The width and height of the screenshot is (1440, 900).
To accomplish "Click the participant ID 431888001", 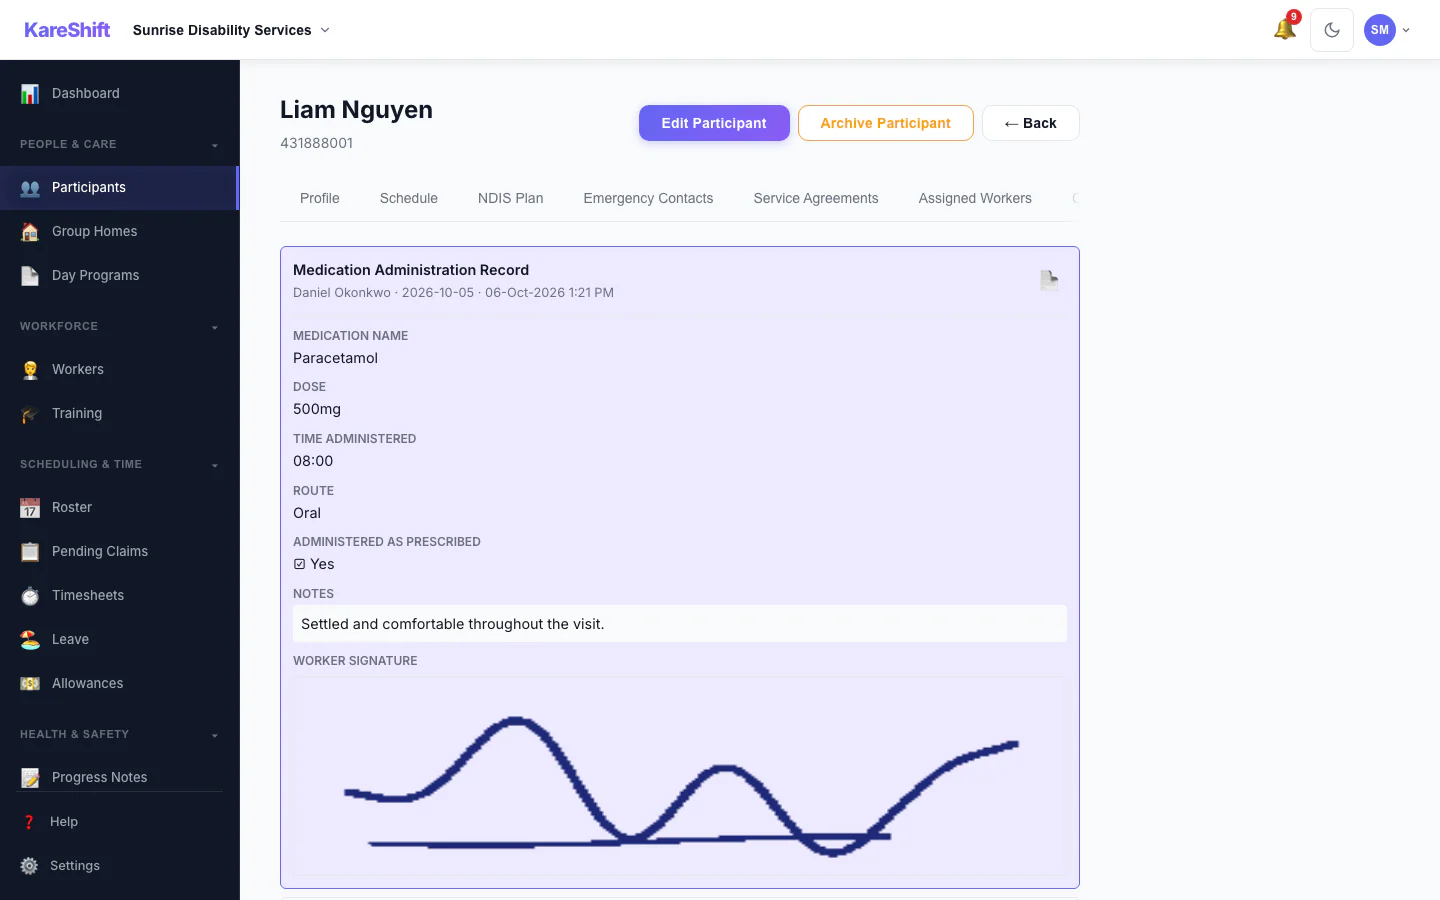I will (316, 143).
